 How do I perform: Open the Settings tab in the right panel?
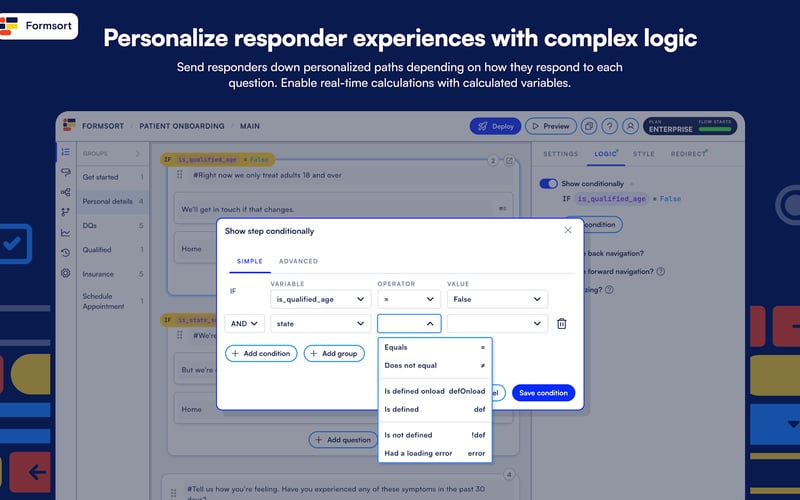pos(561,154)
